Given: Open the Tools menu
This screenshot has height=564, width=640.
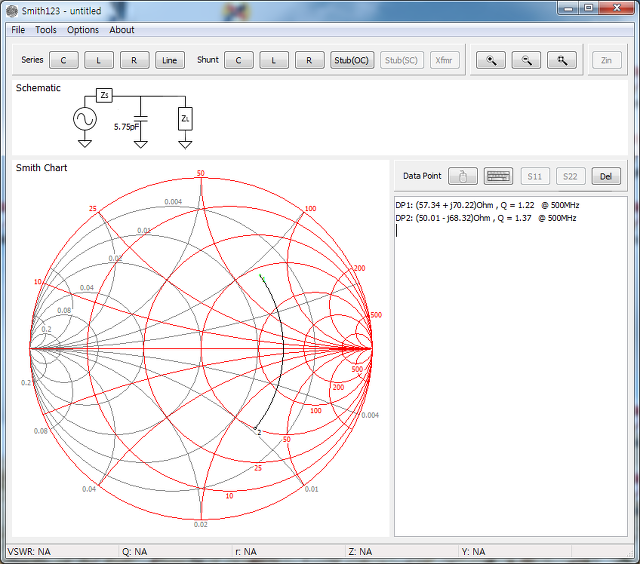Looking at the screenshot, I should coord(46,30).
